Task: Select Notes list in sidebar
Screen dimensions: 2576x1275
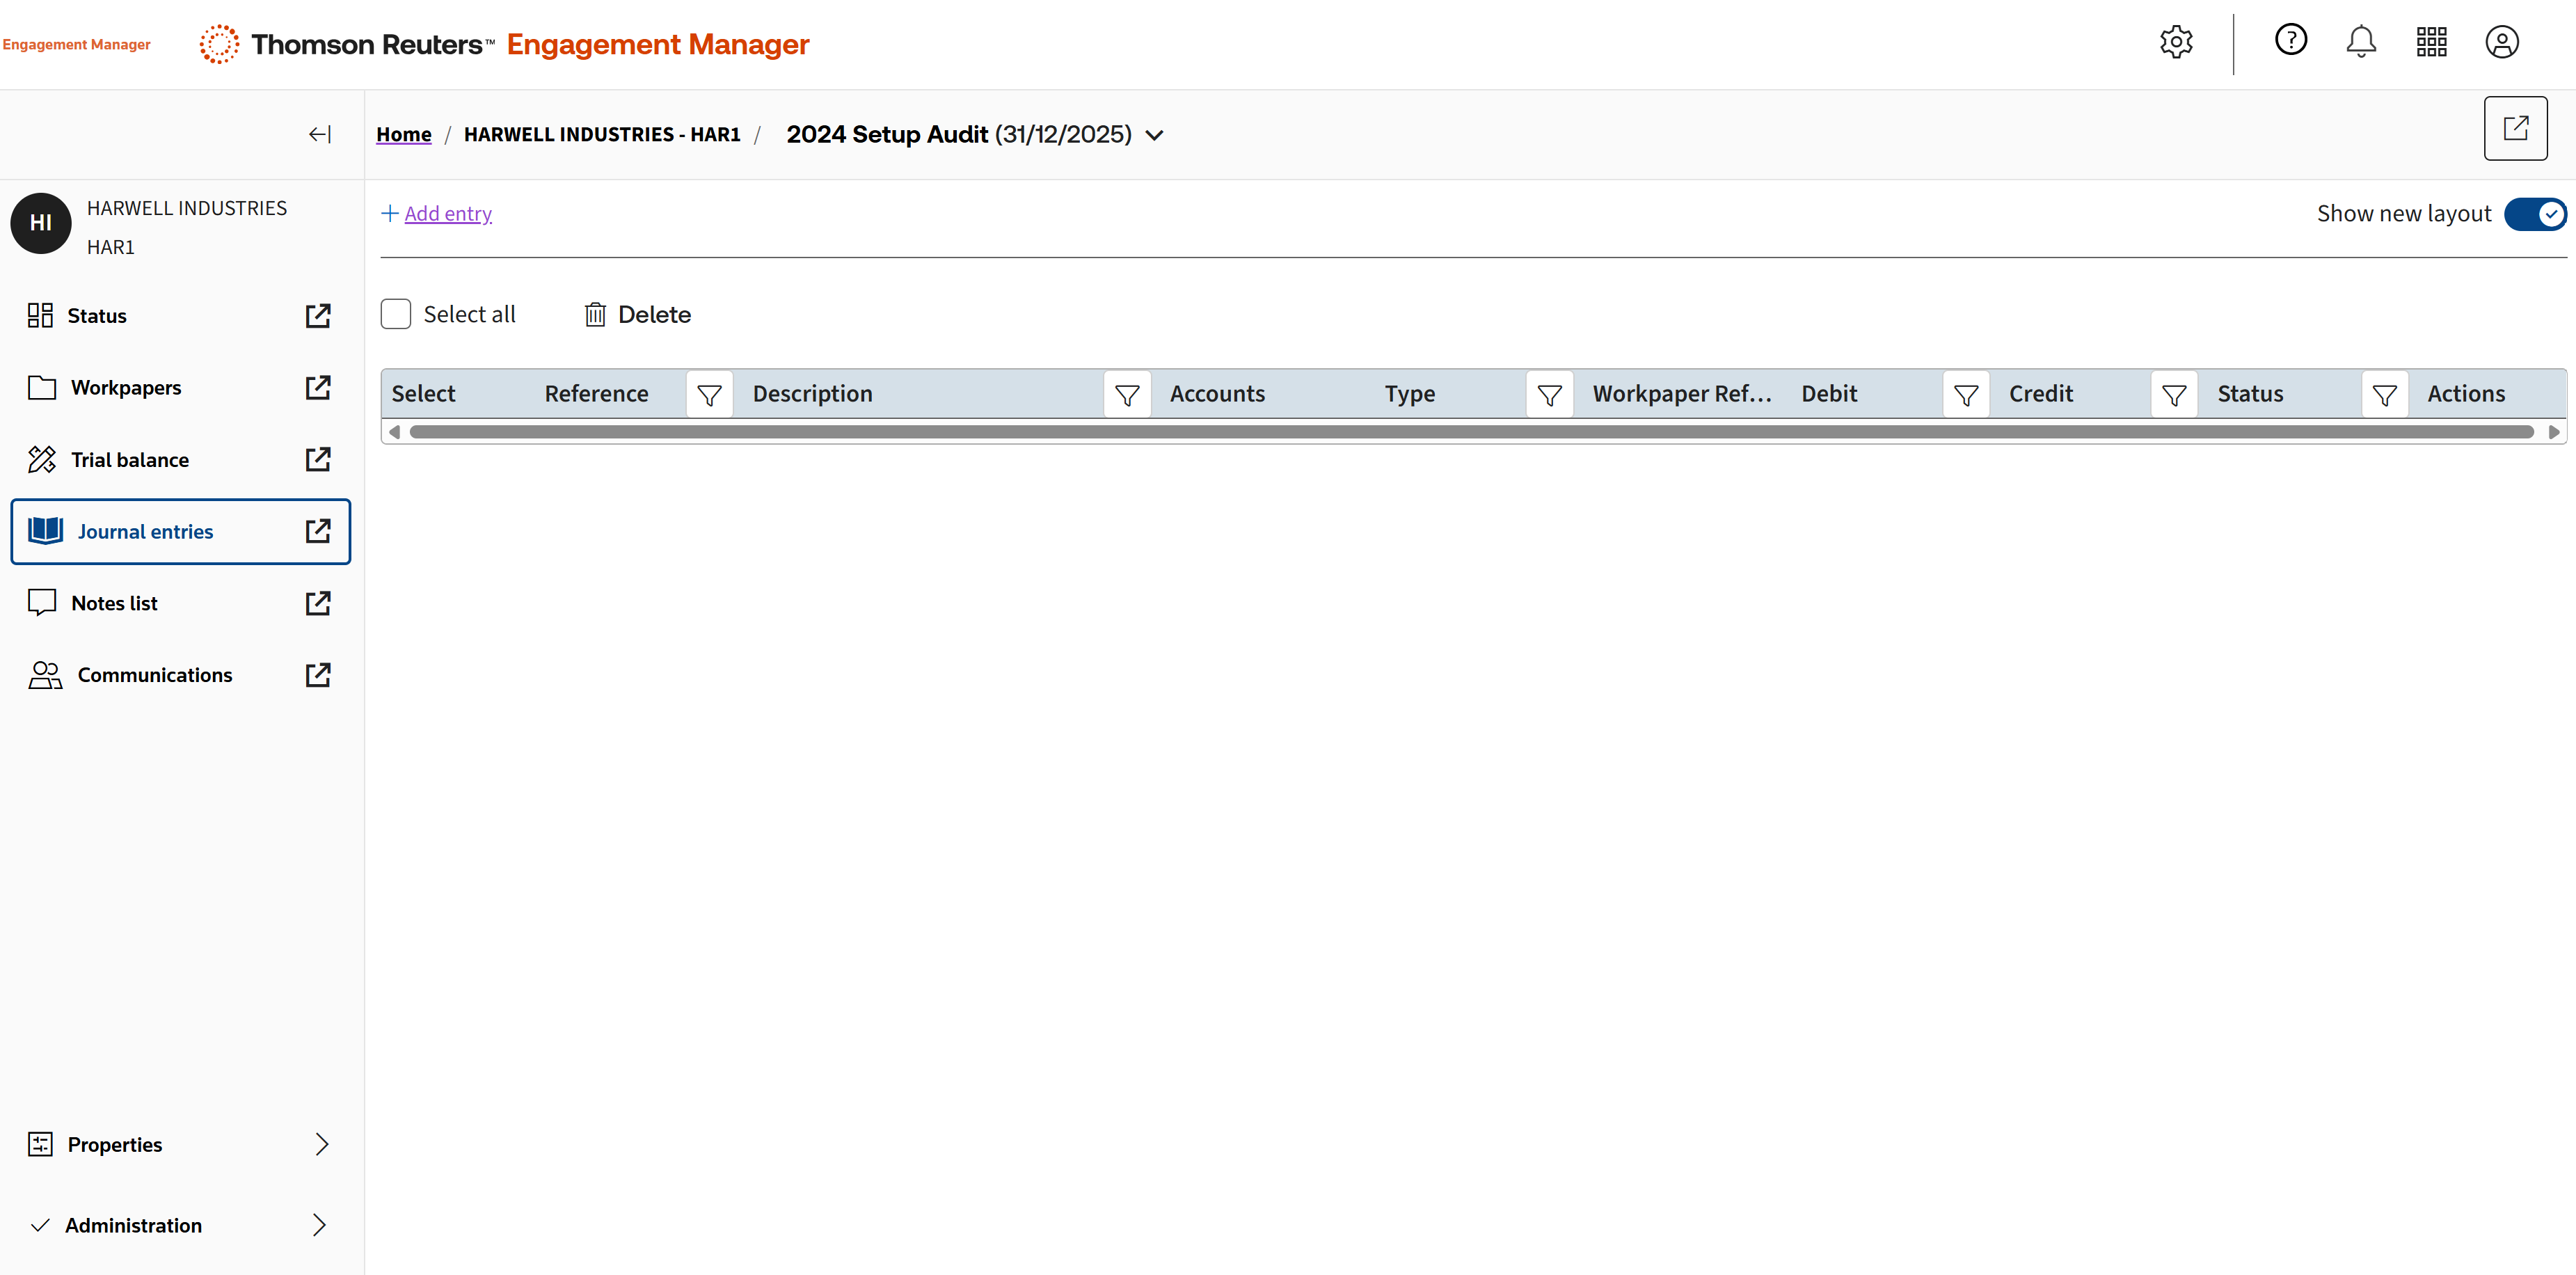Action: click(114, 603)
